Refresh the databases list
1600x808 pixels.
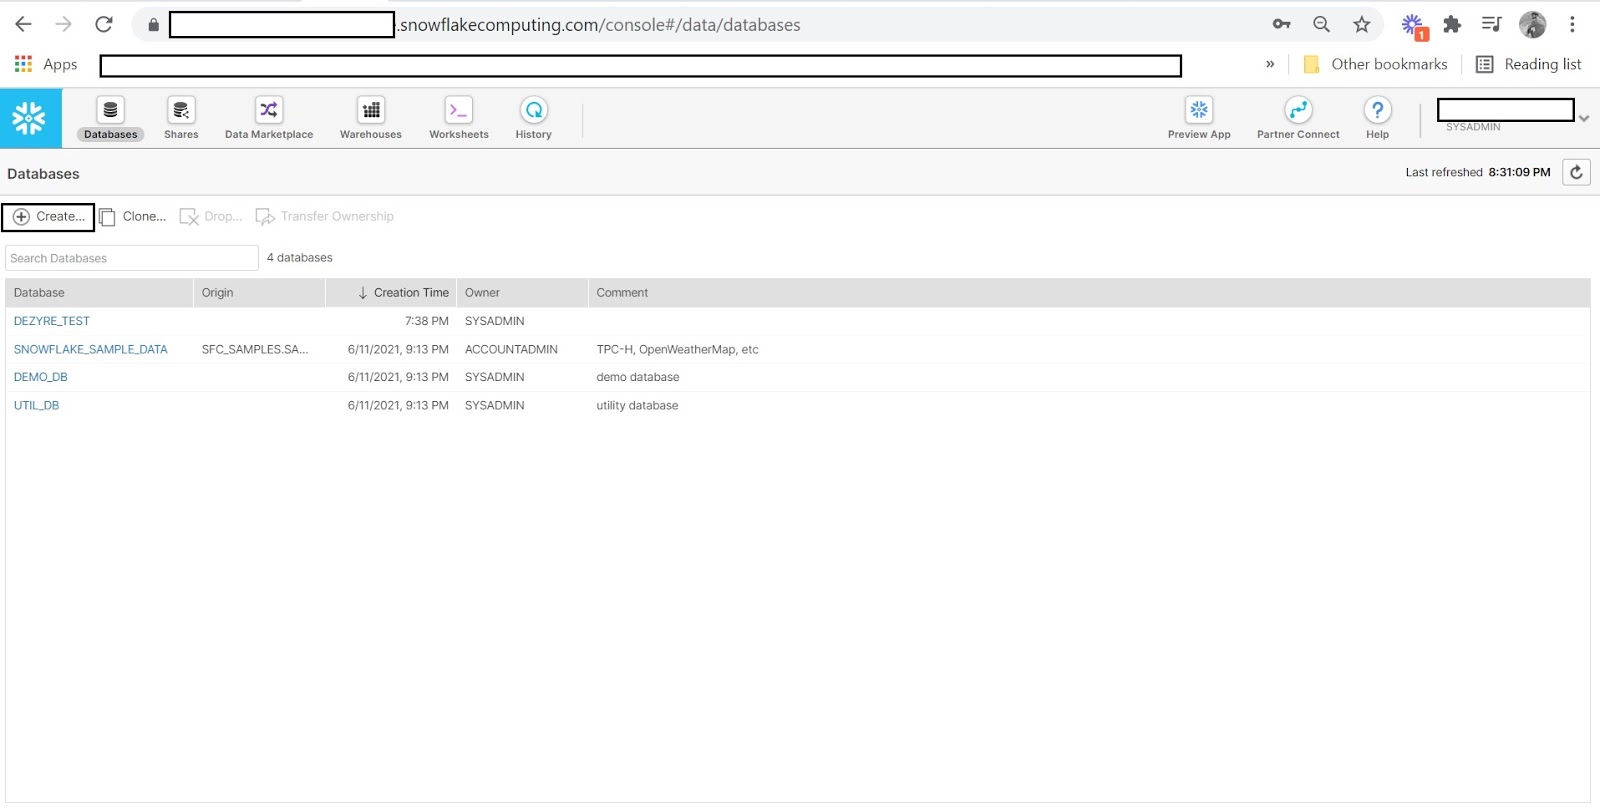pyautogui.click(x=1576, y=172)
